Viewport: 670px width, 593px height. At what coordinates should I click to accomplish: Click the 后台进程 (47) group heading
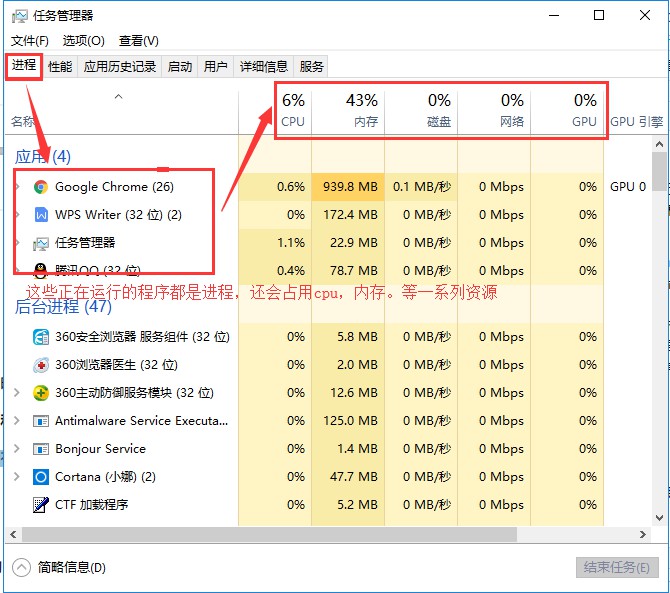click(63, 307)
